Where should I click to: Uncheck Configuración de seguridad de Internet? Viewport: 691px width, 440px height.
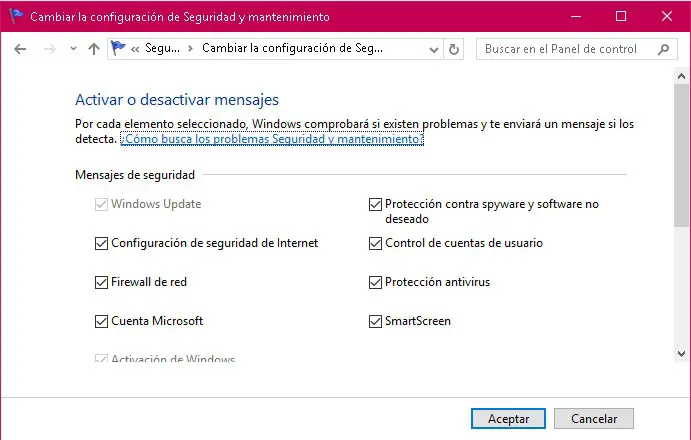click(101, 243)
